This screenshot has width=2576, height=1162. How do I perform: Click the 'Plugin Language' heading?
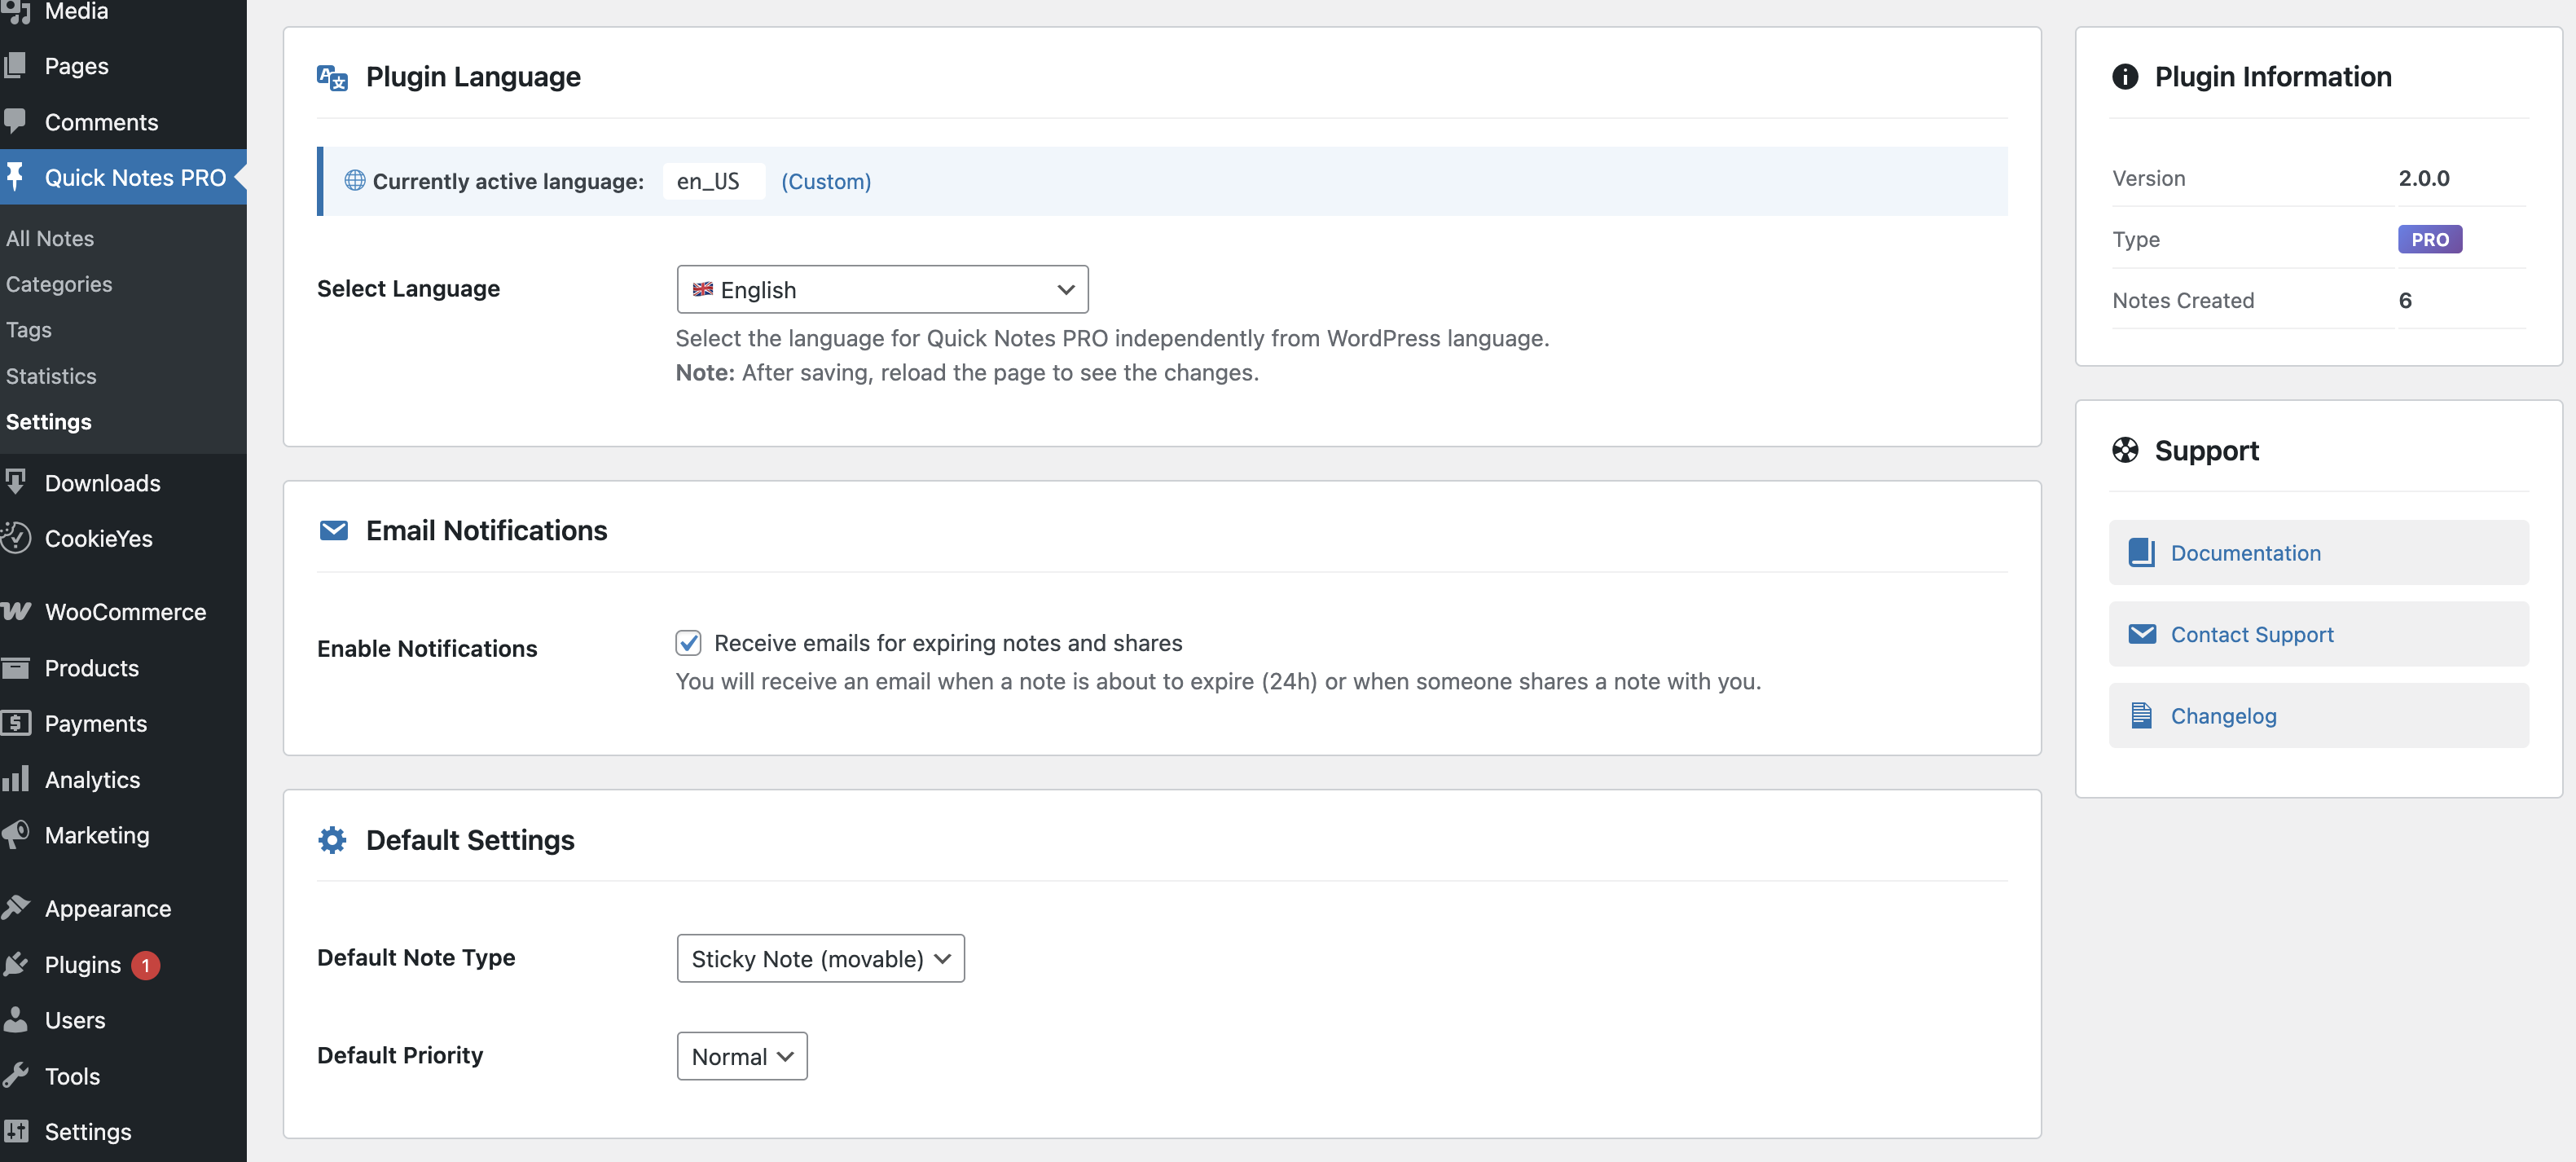point(473,77)
